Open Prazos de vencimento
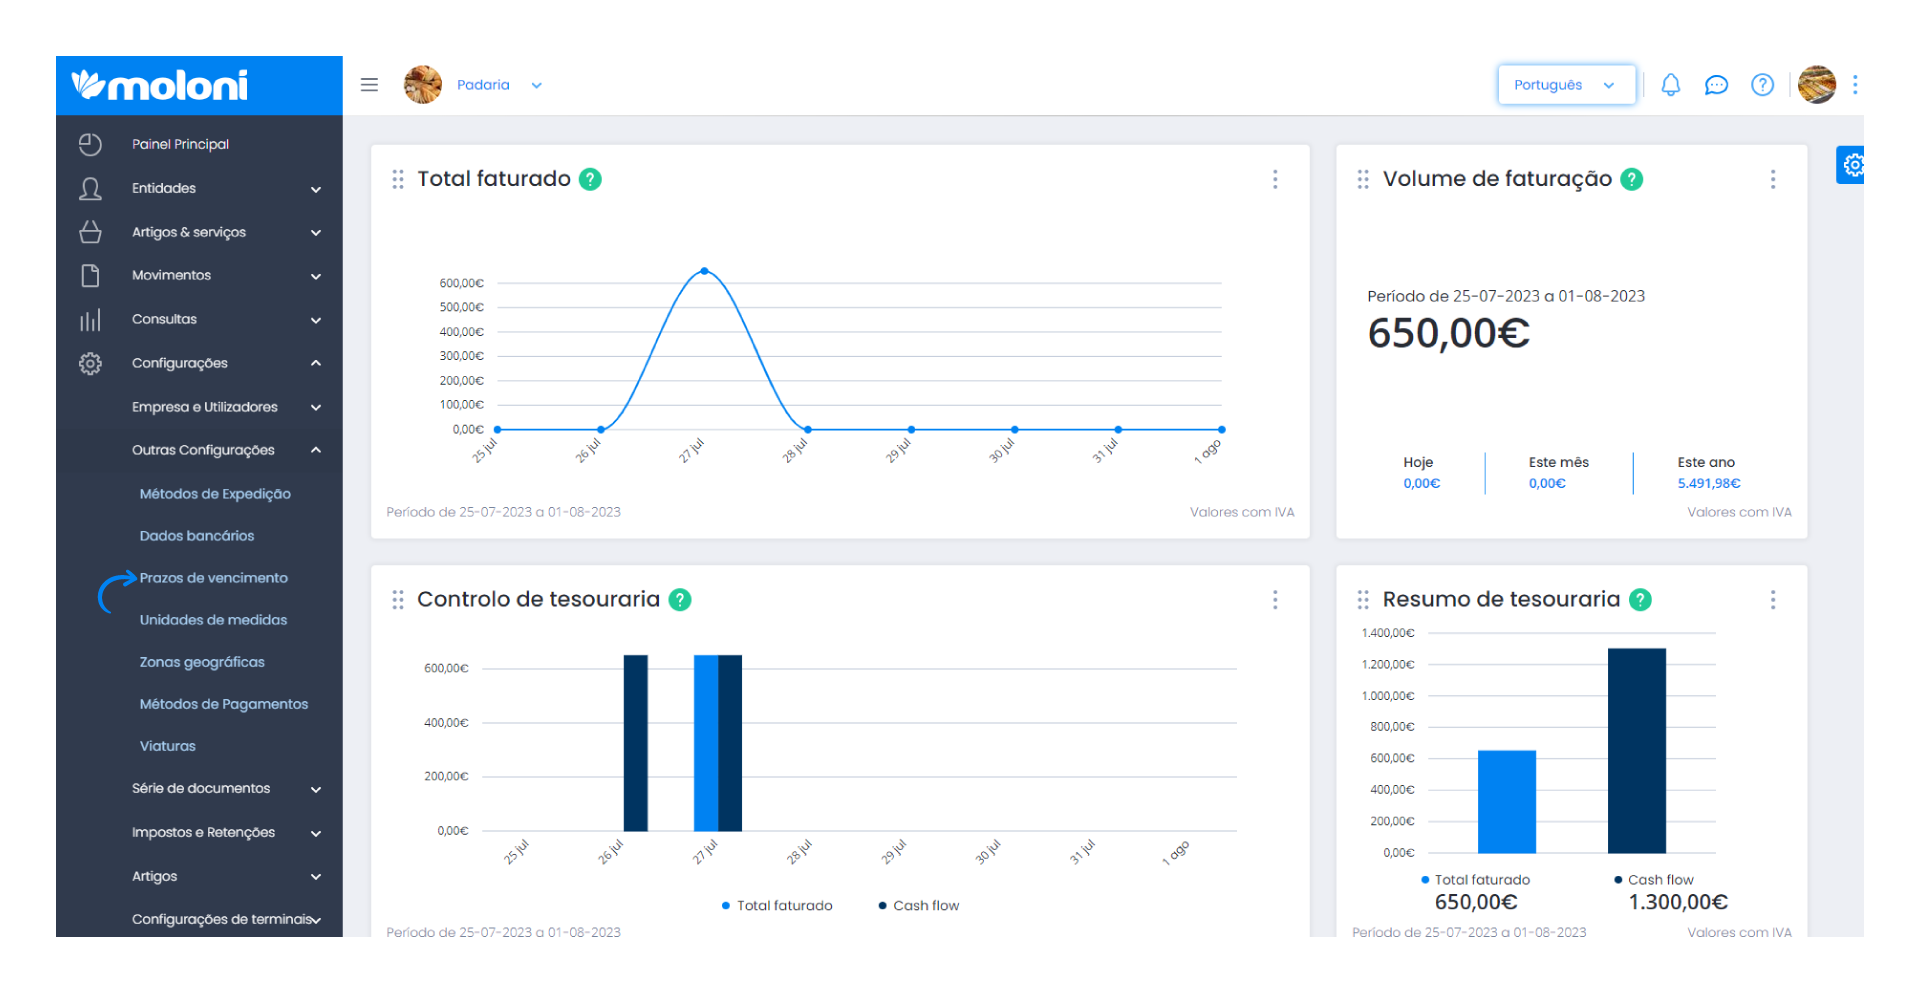This screenshot has height=993, width=1920. coord(213,578)
